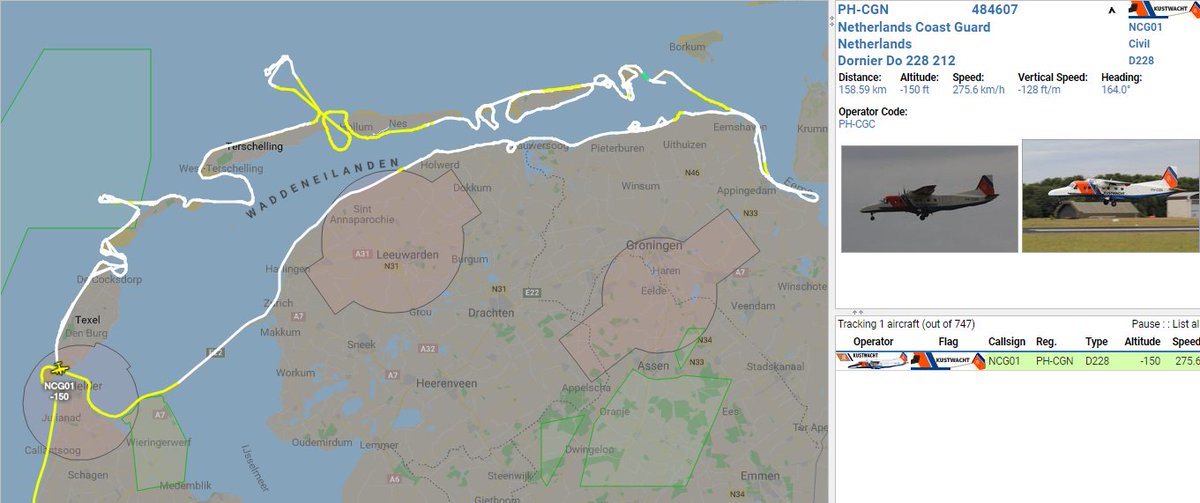The height and width of the screenshot is (503, 1200).
Task: Click the D228 type cell in list
Action: tap(1097, 360)
